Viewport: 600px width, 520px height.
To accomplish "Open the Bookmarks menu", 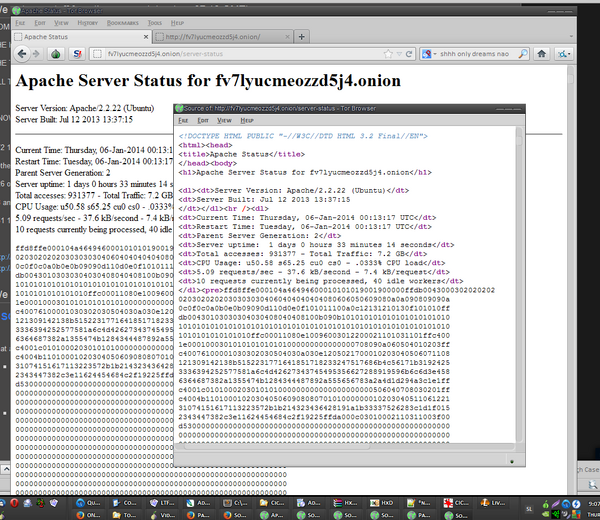I will 122,23.
